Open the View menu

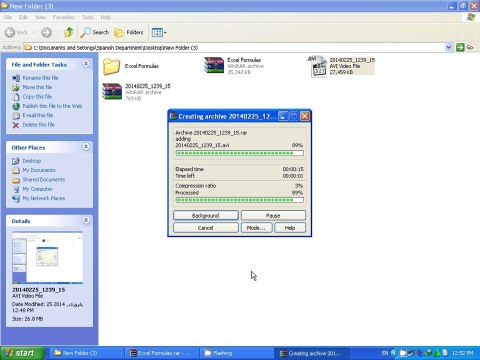[40, 17]
